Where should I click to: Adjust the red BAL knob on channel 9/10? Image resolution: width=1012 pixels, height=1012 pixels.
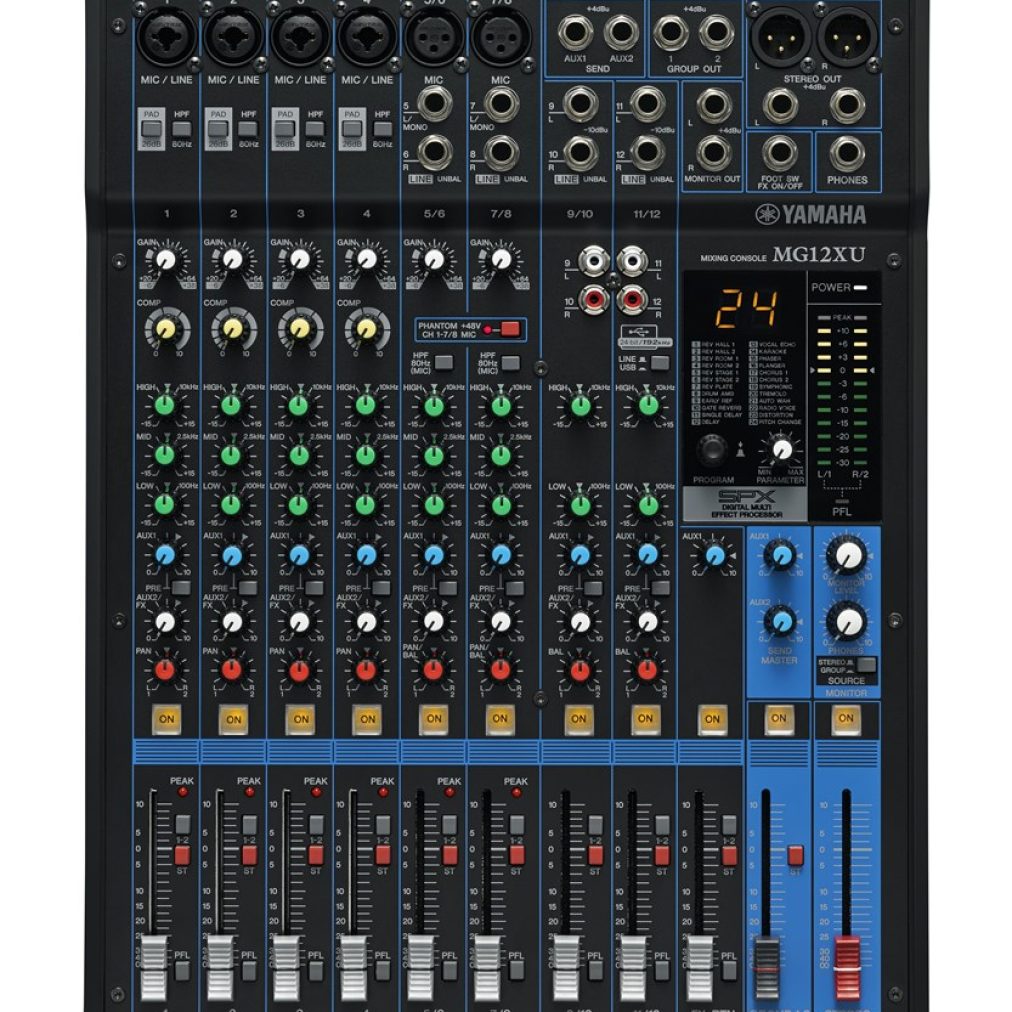(580, 671)
